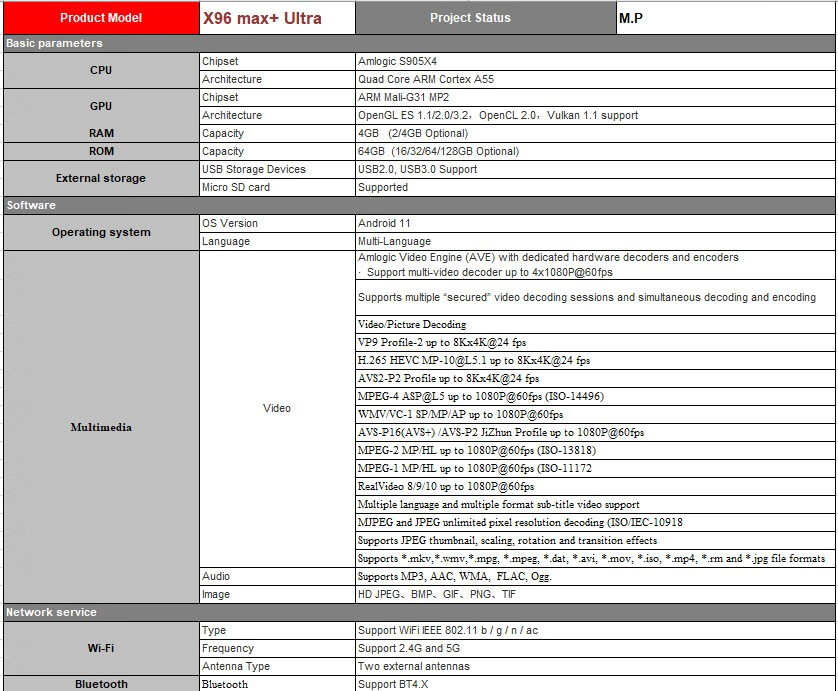Viewport: 838px width, 691px height.
Task: Click the "GPU" category cell
Action: click(101, 106)
